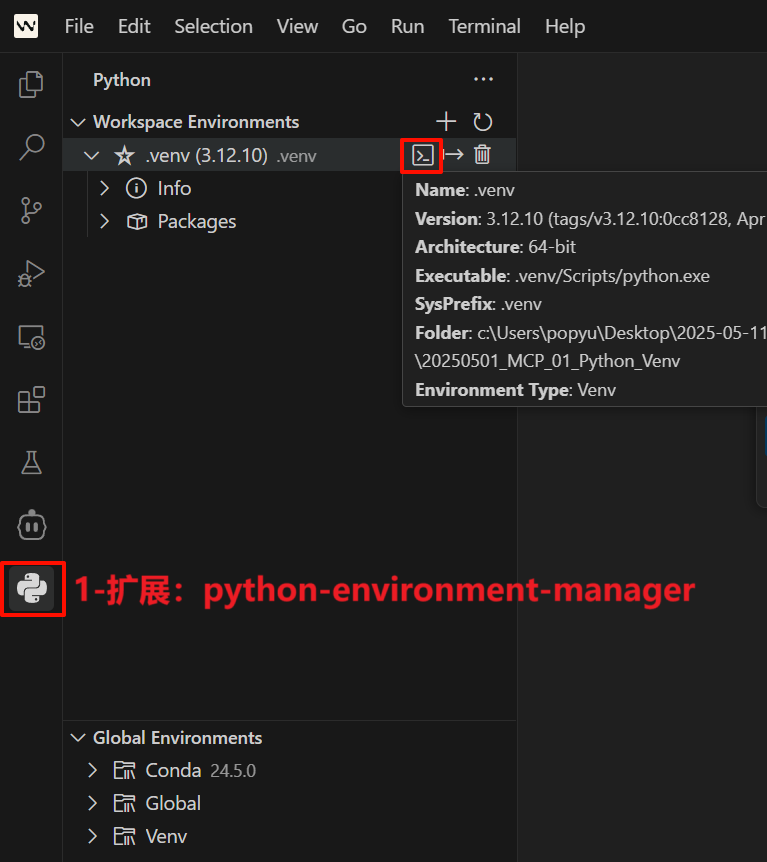767x862 pixels.
Task: Click the Python panel title
Action: tap(122, 80)
